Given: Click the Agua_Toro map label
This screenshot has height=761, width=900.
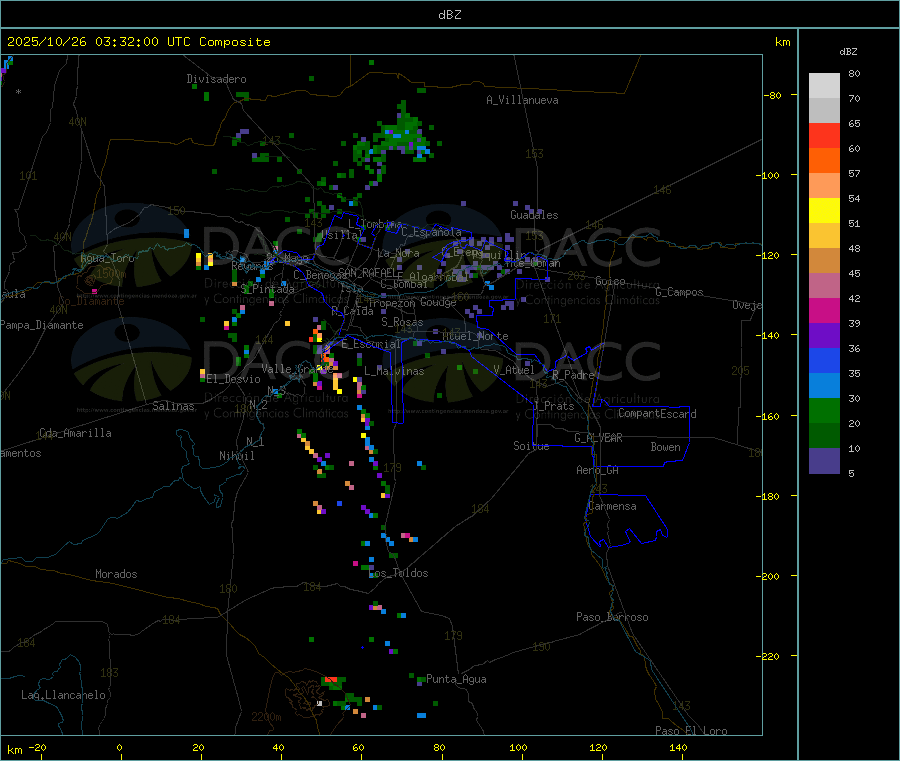Looking at the screenshot, I should 107,258.
